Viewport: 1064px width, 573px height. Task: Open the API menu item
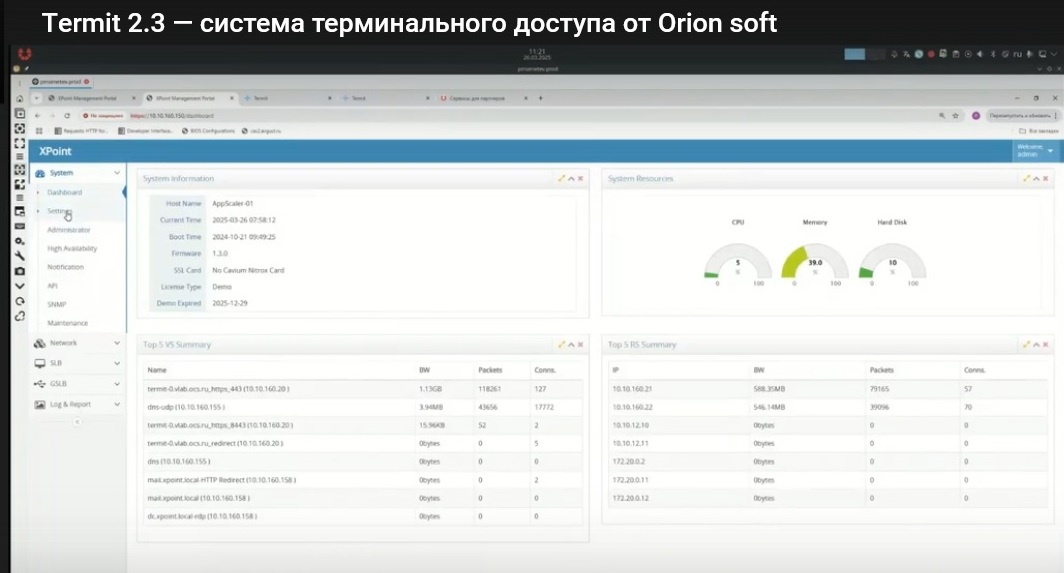point(52,286)
